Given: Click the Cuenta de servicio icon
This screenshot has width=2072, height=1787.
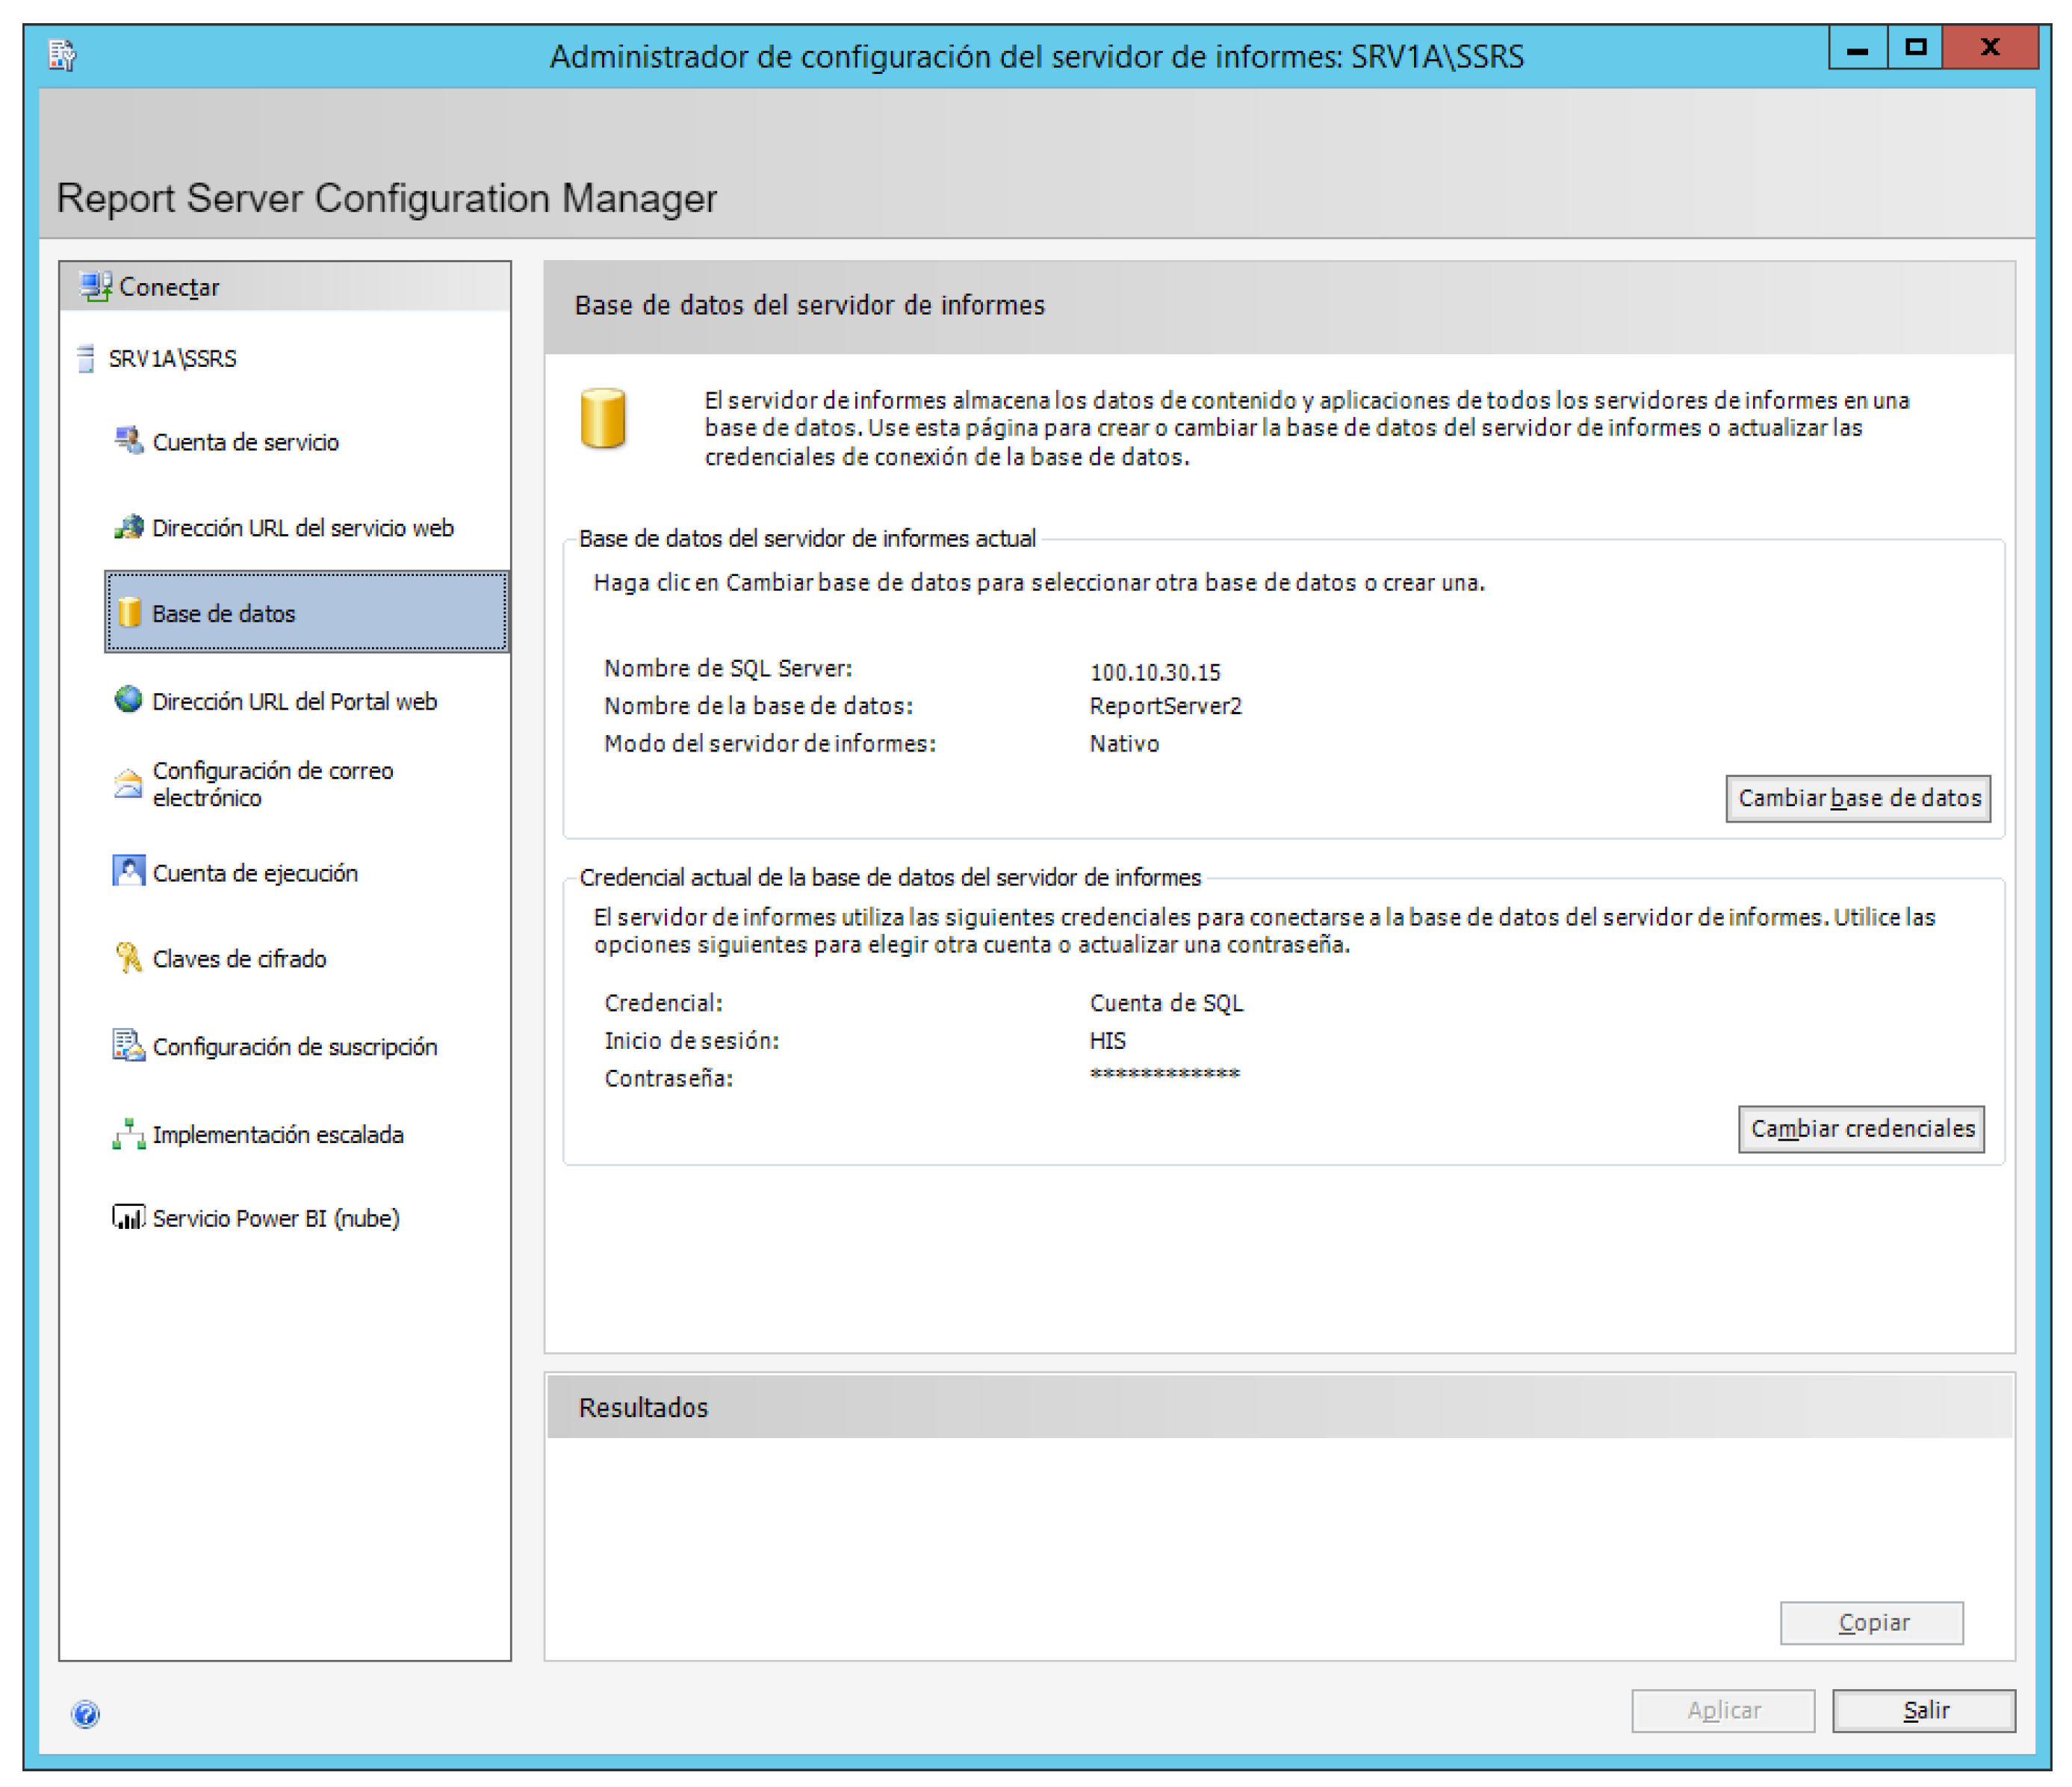Looking at the screenshot, I should (128, 440).
